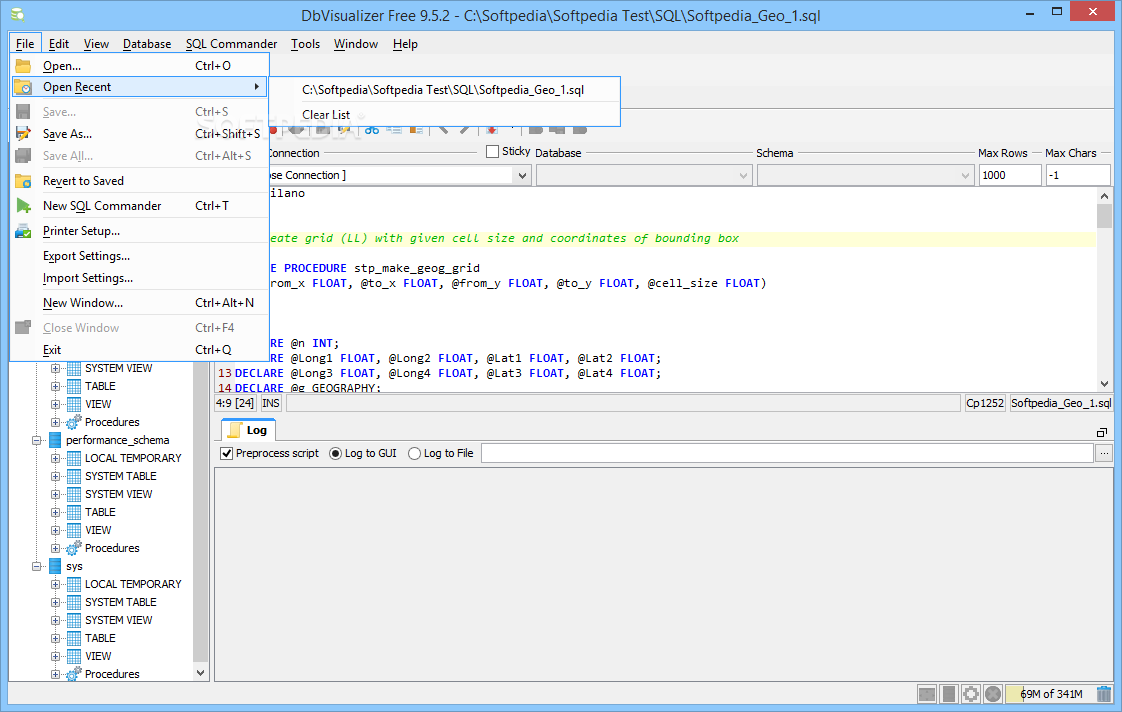Toggle the Sticky checkbox

pos(492,152)
